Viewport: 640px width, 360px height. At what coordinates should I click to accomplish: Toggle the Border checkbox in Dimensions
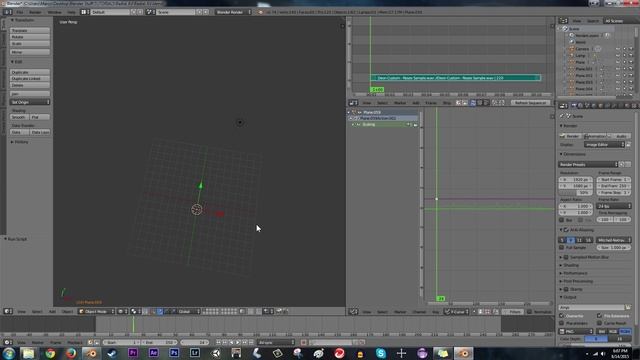(x=562, y=220)
